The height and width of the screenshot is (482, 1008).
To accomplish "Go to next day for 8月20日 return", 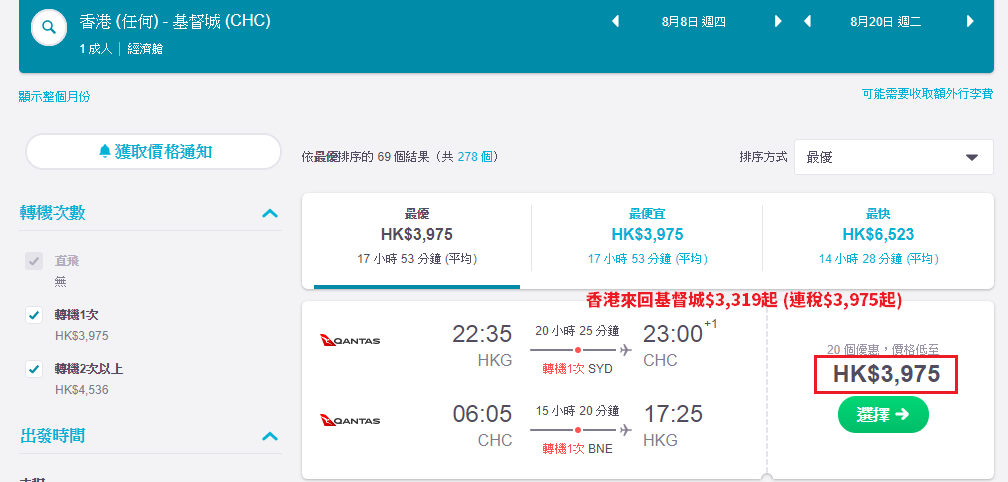I will tap(970, 22).
